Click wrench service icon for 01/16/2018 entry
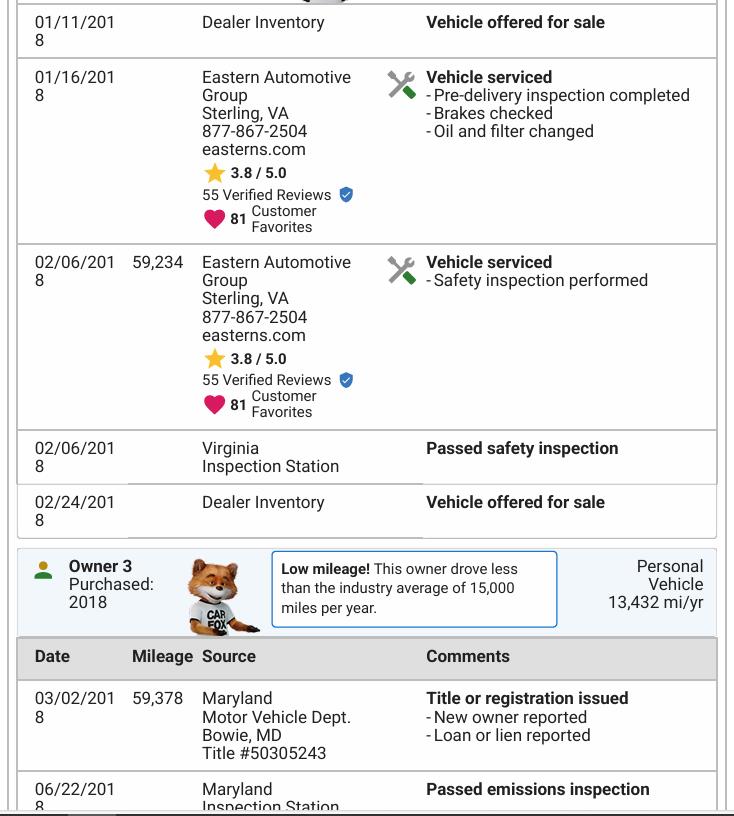The width and height of the screenshot is (734, 816). coord(401,85)
